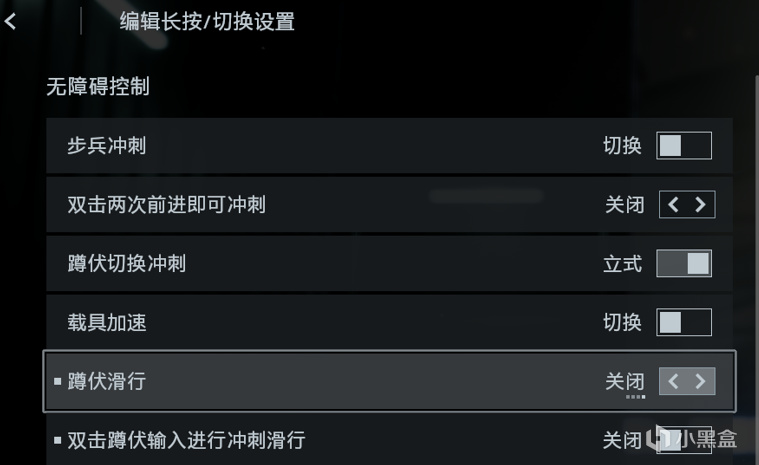
Task: Toggle the 载具加速 switch
Action: point(684,322)
